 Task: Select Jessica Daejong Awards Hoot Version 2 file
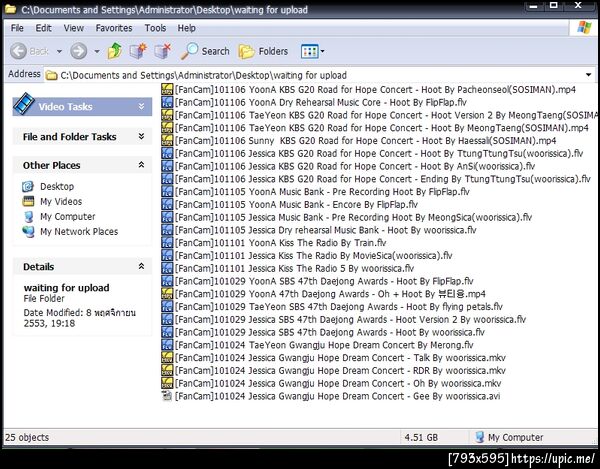click(x=351, y=319)
